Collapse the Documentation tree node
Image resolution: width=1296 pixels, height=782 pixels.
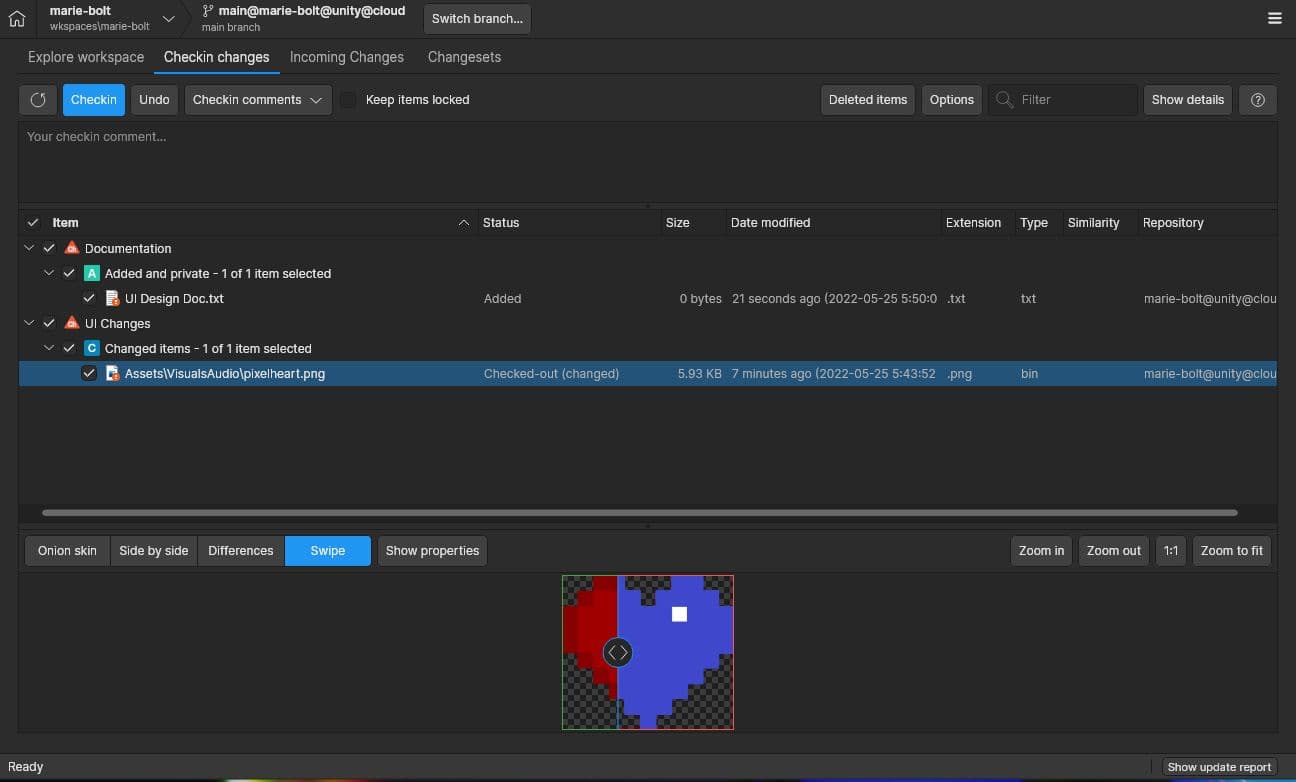(28, 248)
